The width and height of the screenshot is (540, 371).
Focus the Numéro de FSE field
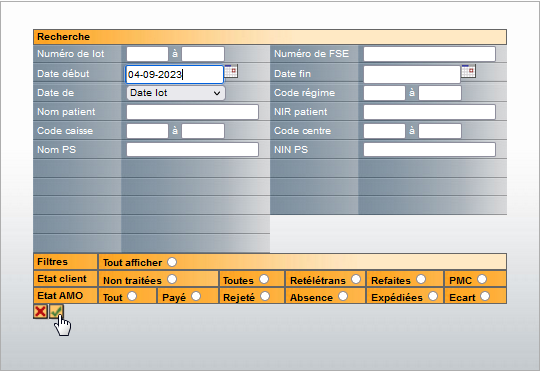coord(429,54)
